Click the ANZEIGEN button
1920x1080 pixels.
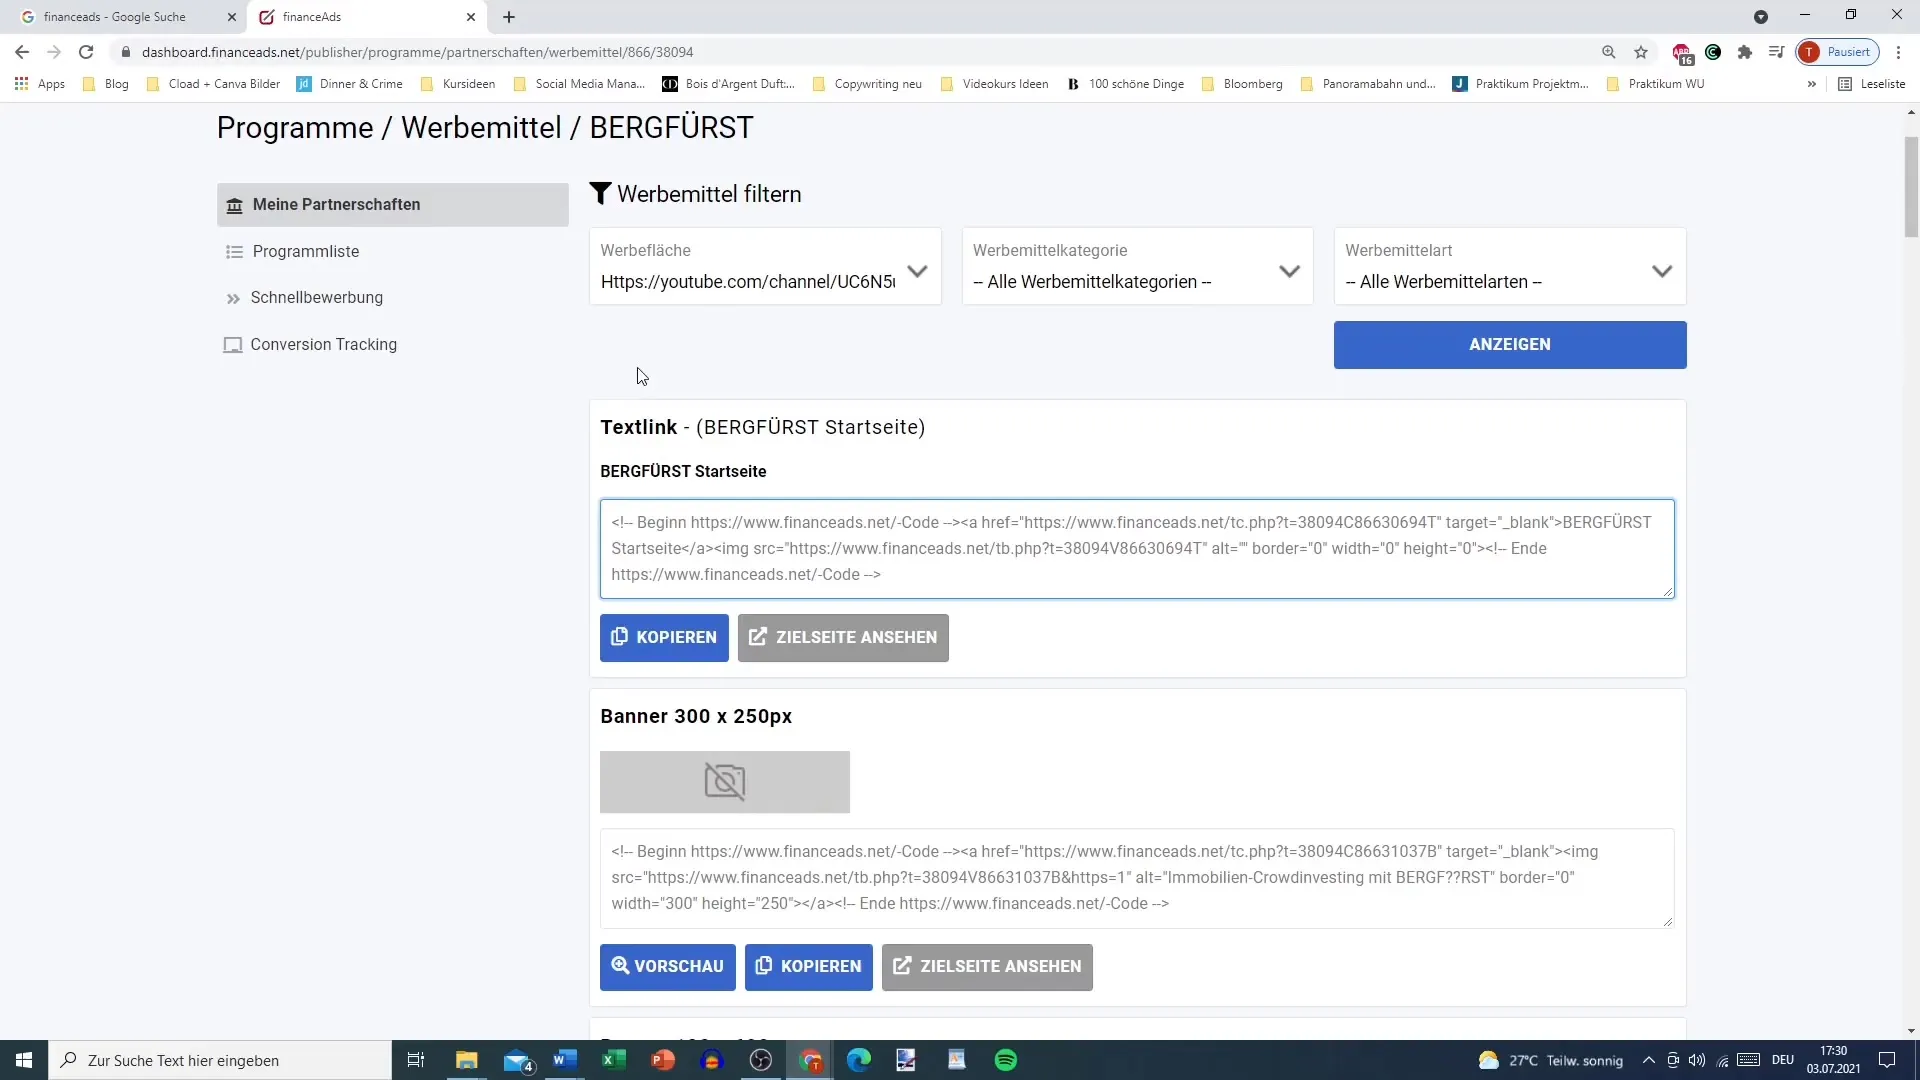click(1510, 344)
